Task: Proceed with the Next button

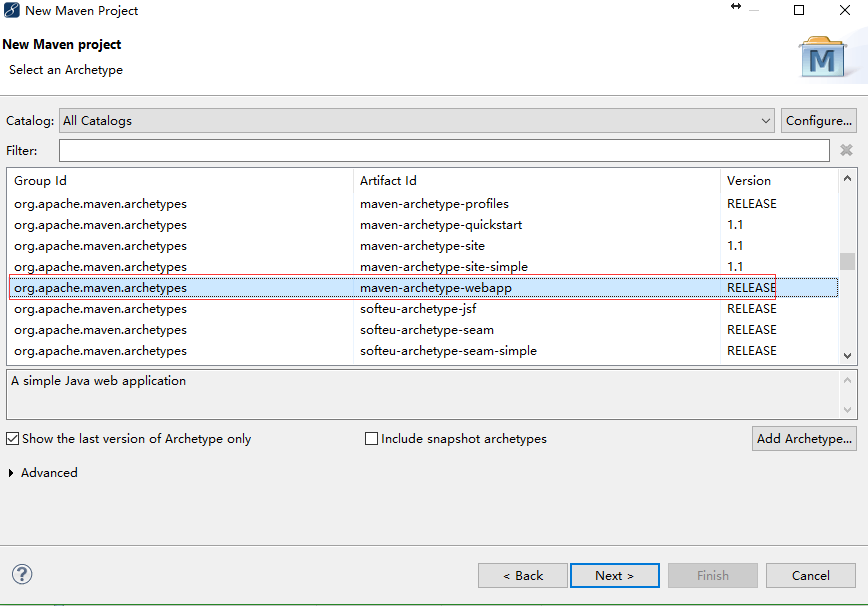Action: coord(614,576)
